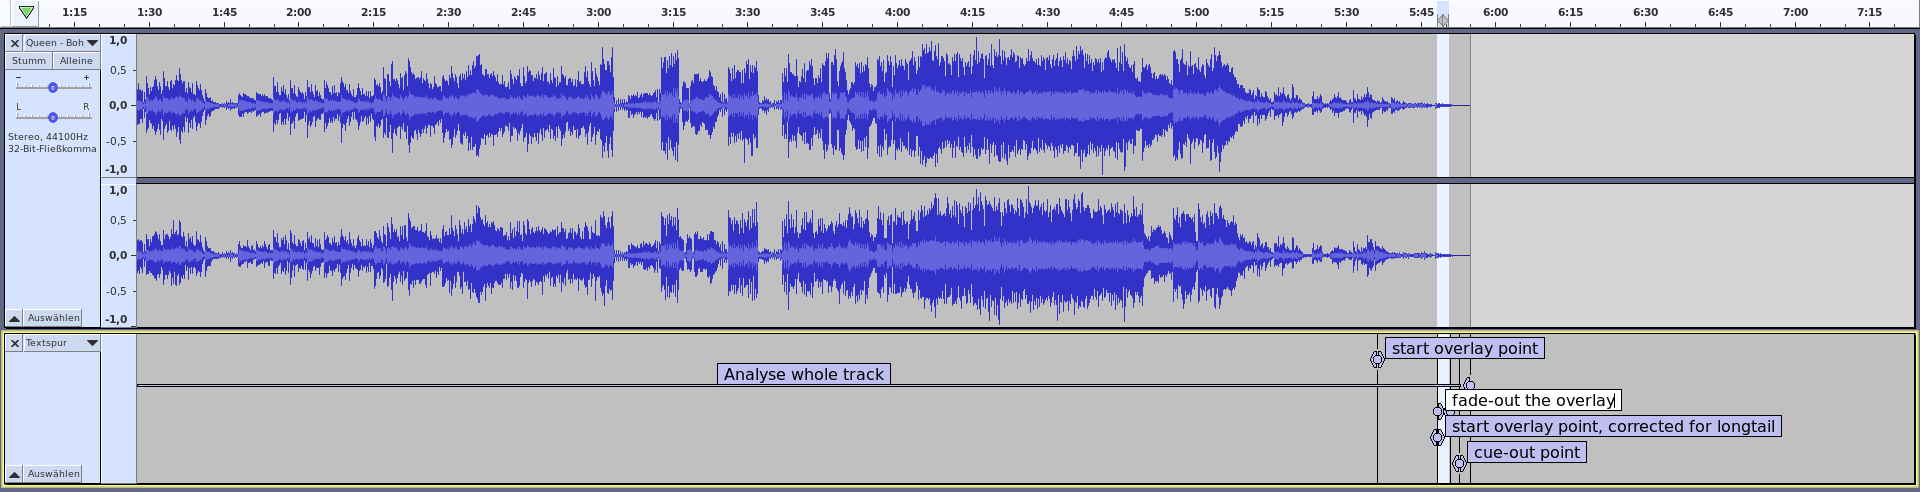This screenshot has width=1920, height=492.
Task: Select the 'cue-out point' label
Action: point(1526,452)
